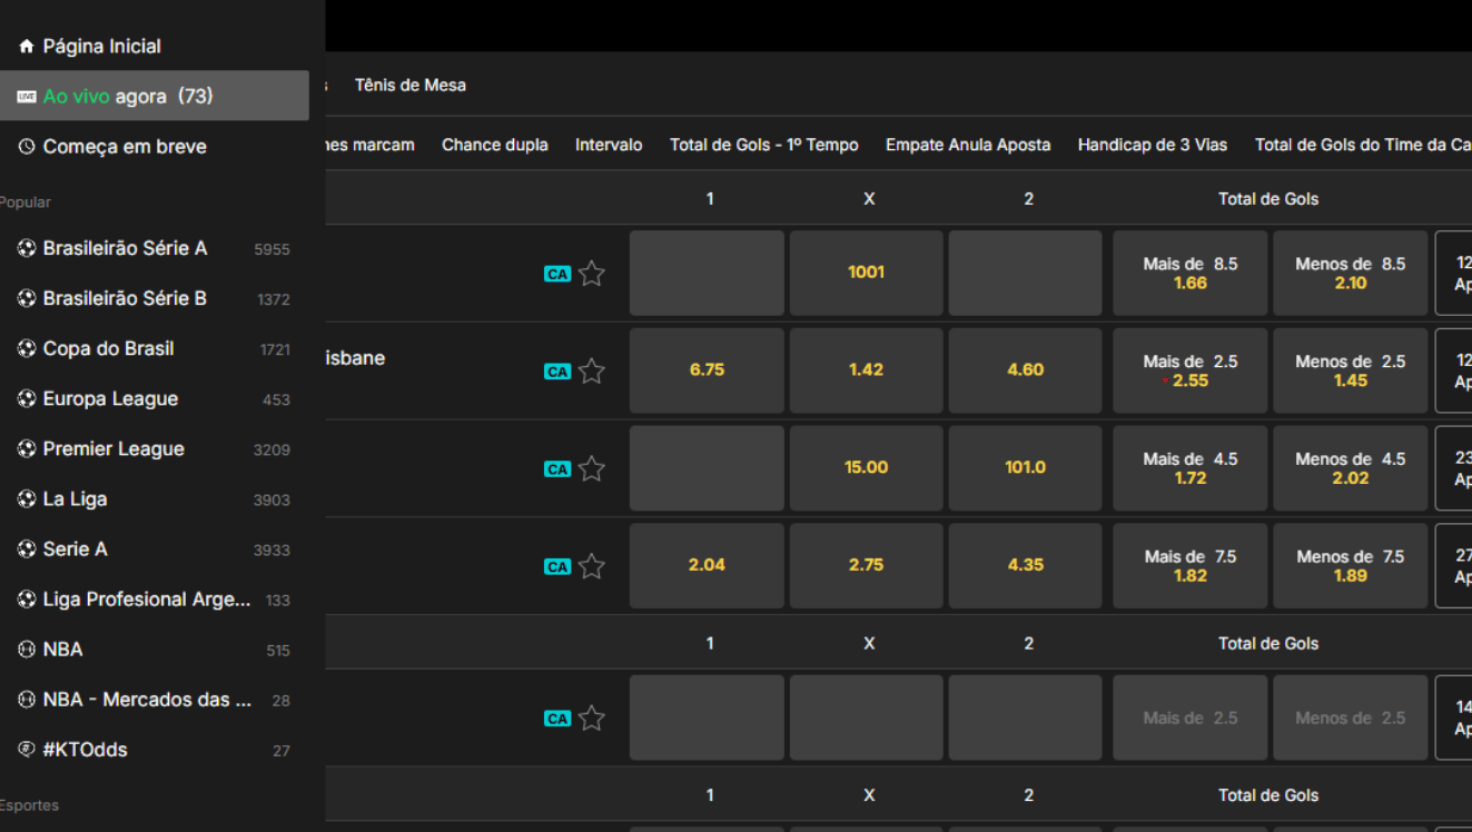Image resolution: width=1472 pixels, height=832 pixels.
Task: Open Começa em breve section
Action: click(154, 146)
